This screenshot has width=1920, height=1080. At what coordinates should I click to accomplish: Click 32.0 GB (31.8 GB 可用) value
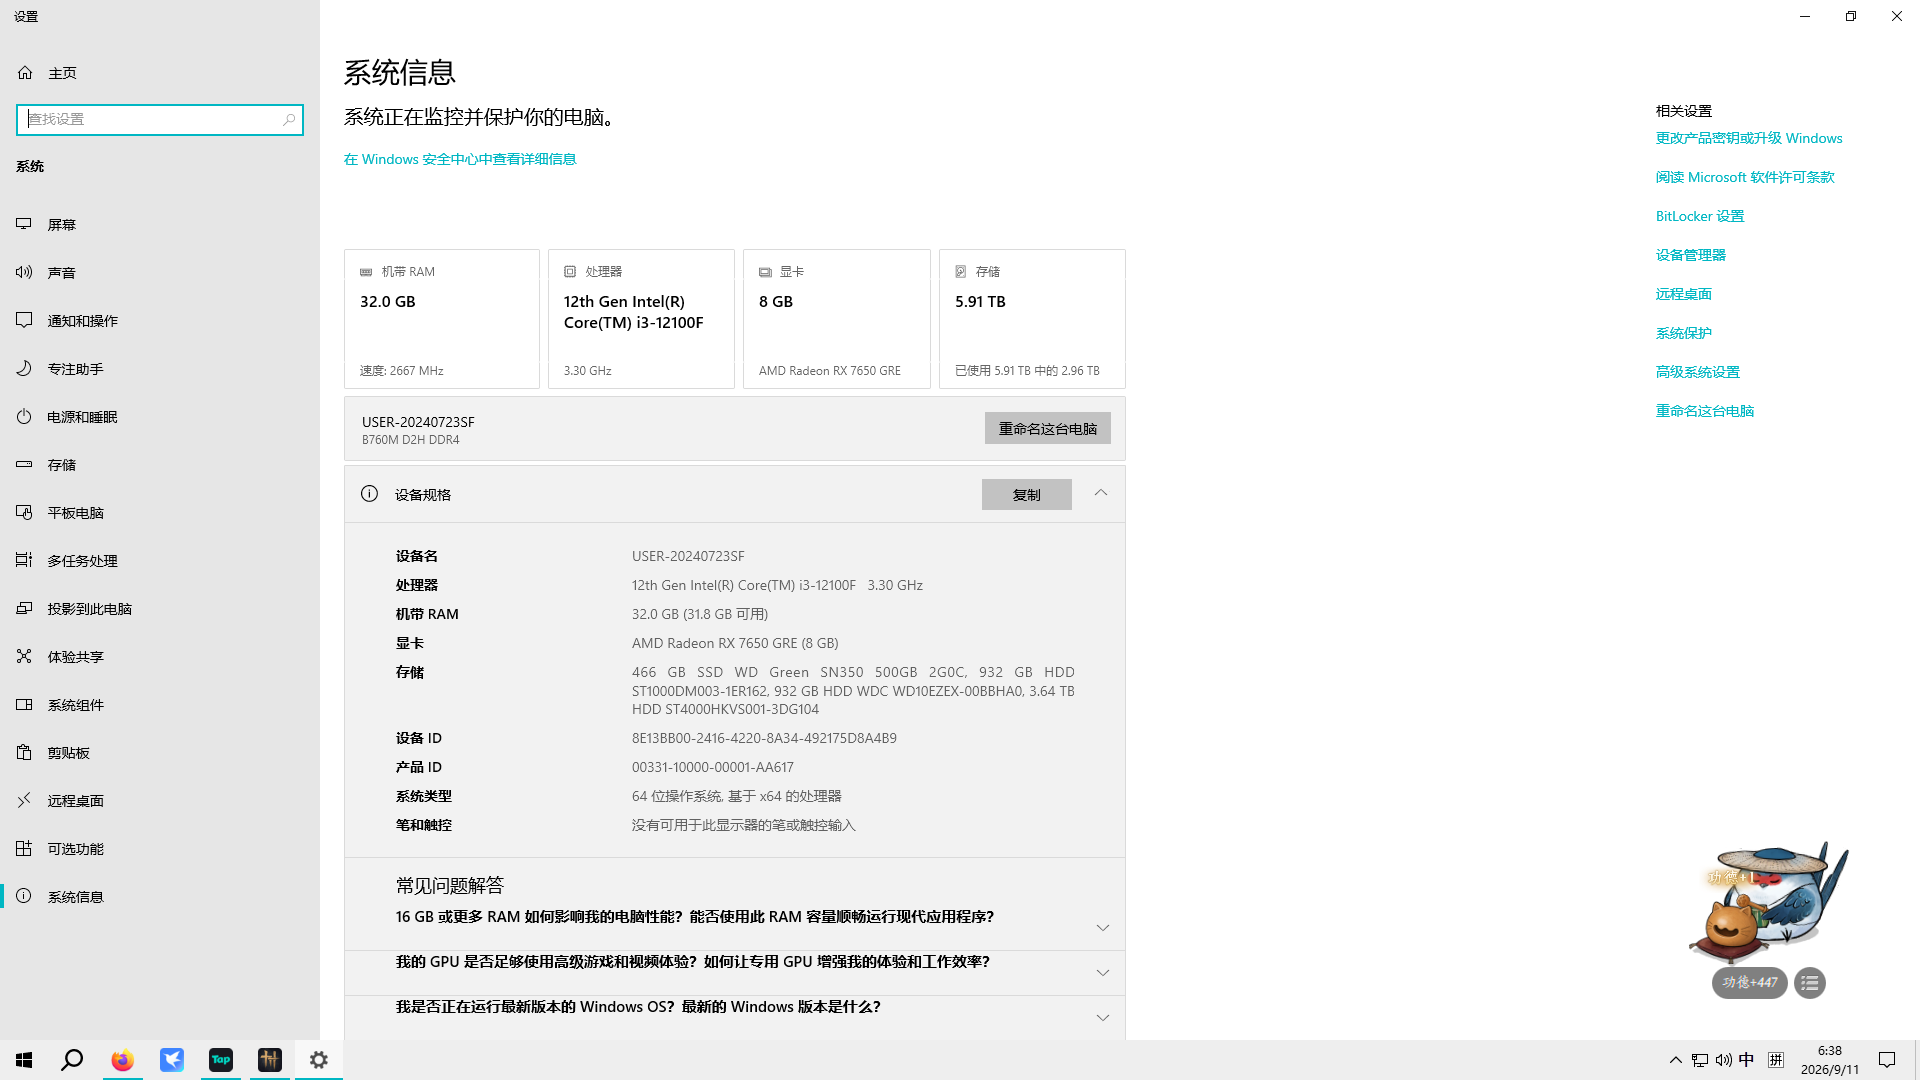700,614
